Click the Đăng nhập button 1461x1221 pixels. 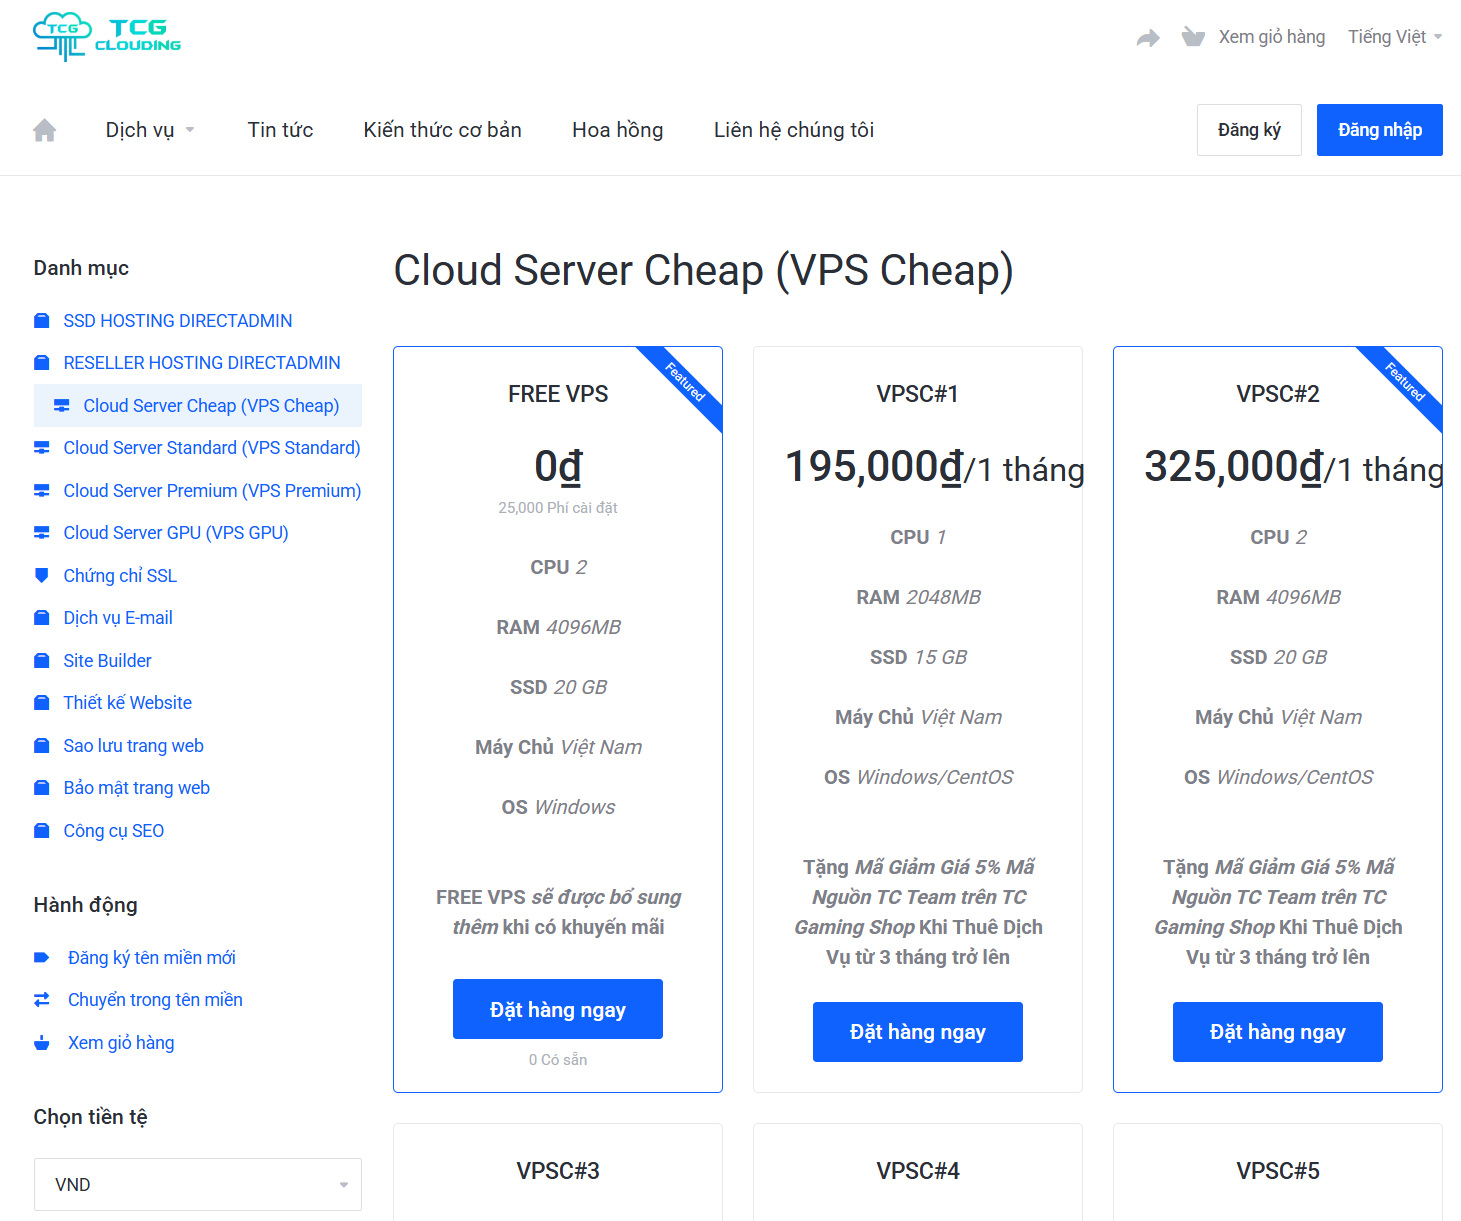[1379, 130]
